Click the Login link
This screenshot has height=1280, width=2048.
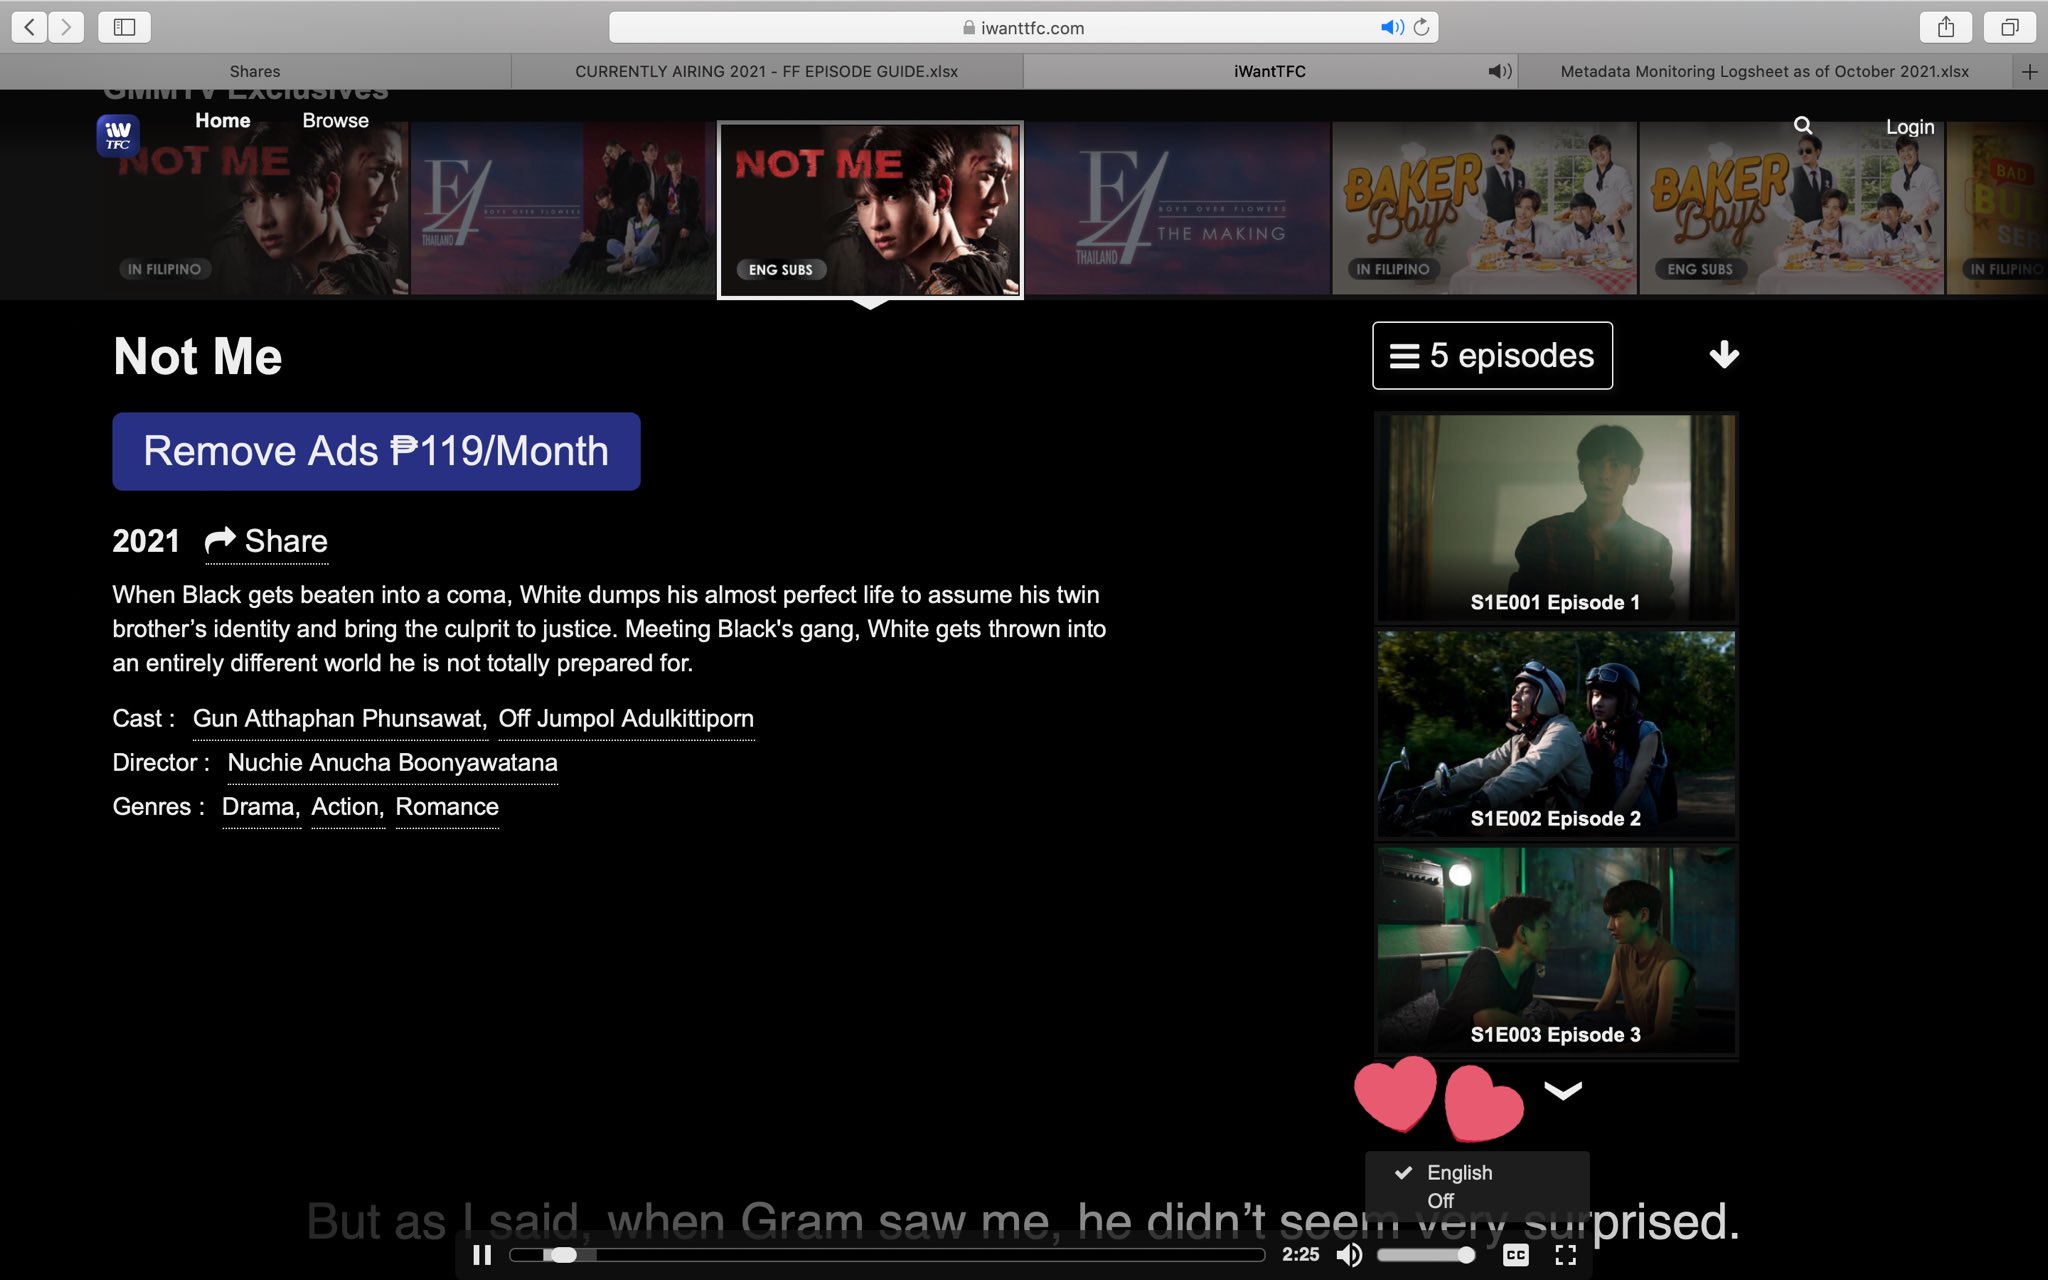click(x=1909, y=127)
